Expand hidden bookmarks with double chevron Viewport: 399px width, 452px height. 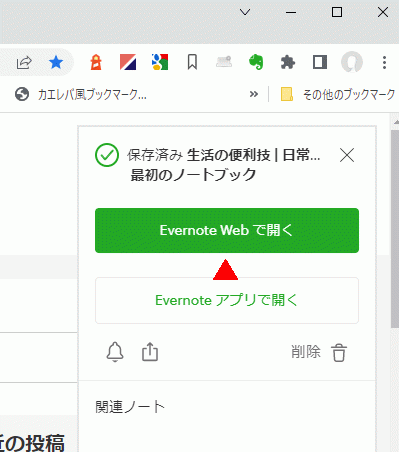pos(254,94)
